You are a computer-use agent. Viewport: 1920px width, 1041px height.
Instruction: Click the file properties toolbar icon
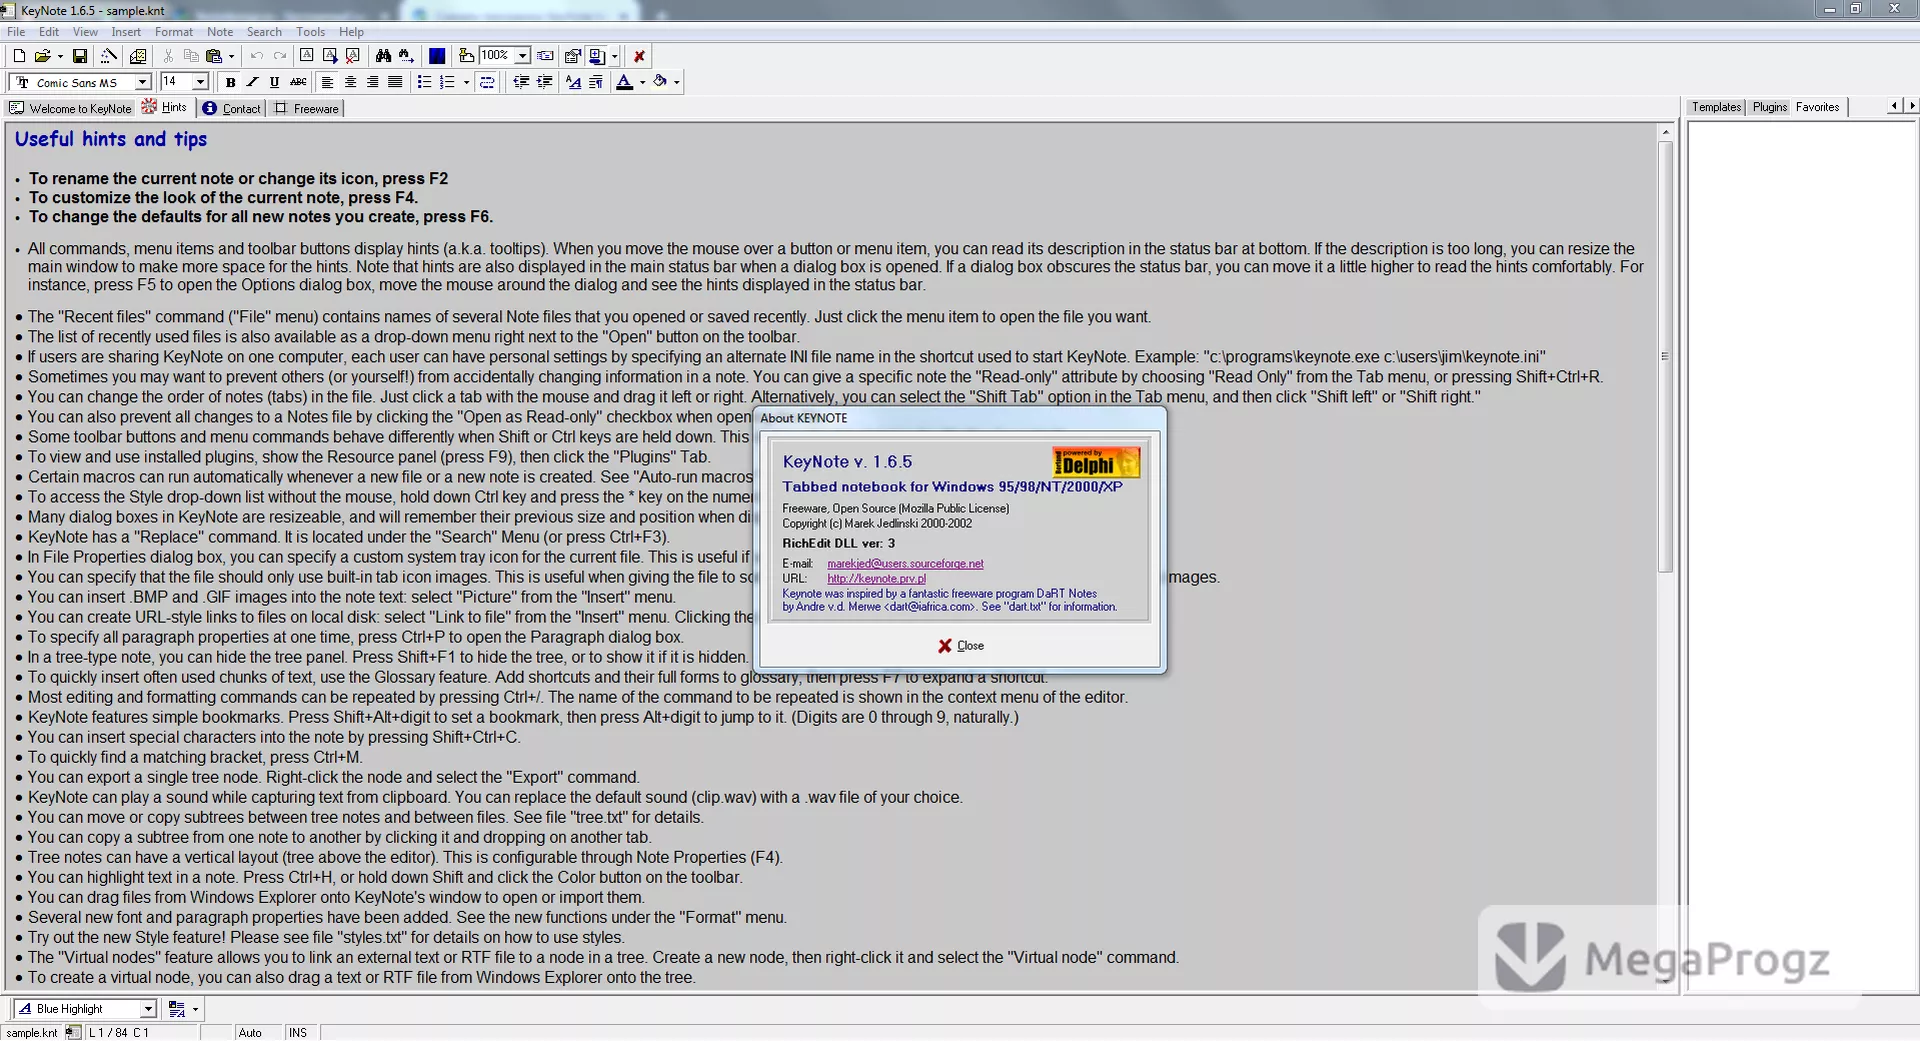(138, 56)
